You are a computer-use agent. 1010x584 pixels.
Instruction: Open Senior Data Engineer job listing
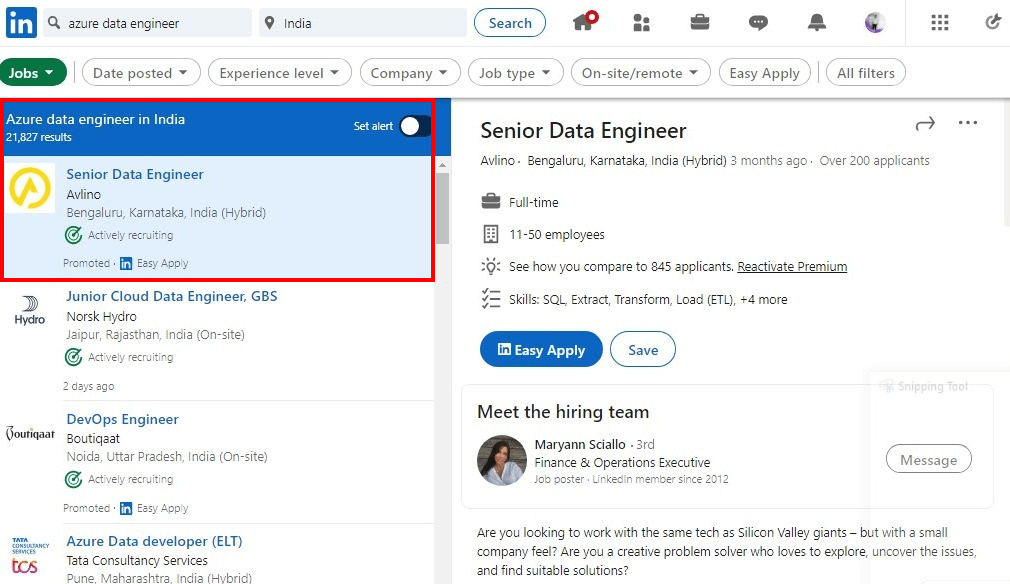pos(135,174)
